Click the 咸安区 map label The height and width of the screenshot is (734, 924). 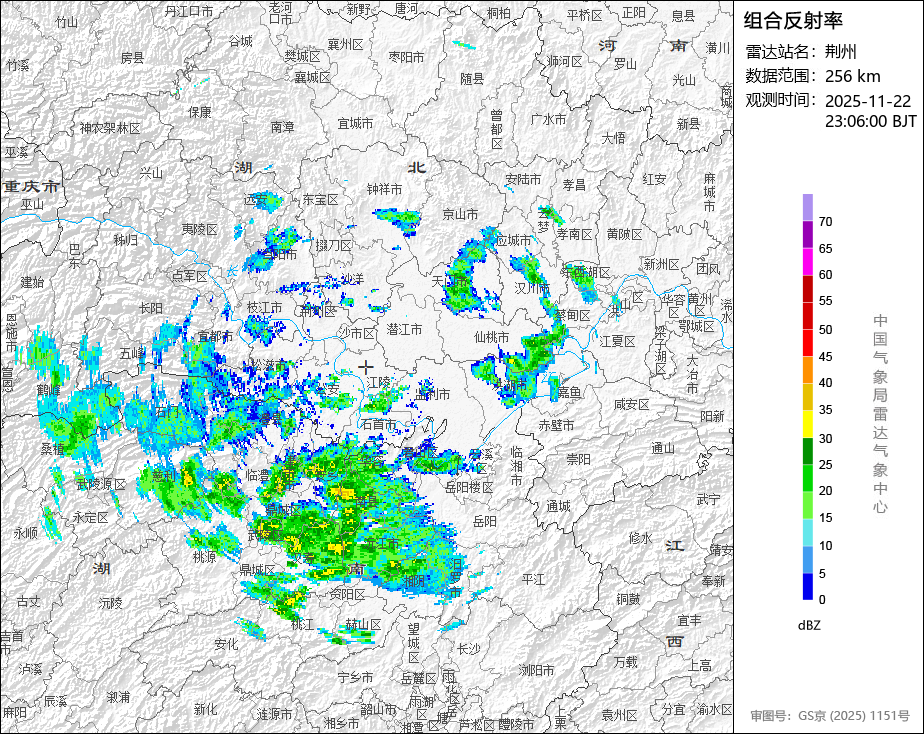[631, 404]
